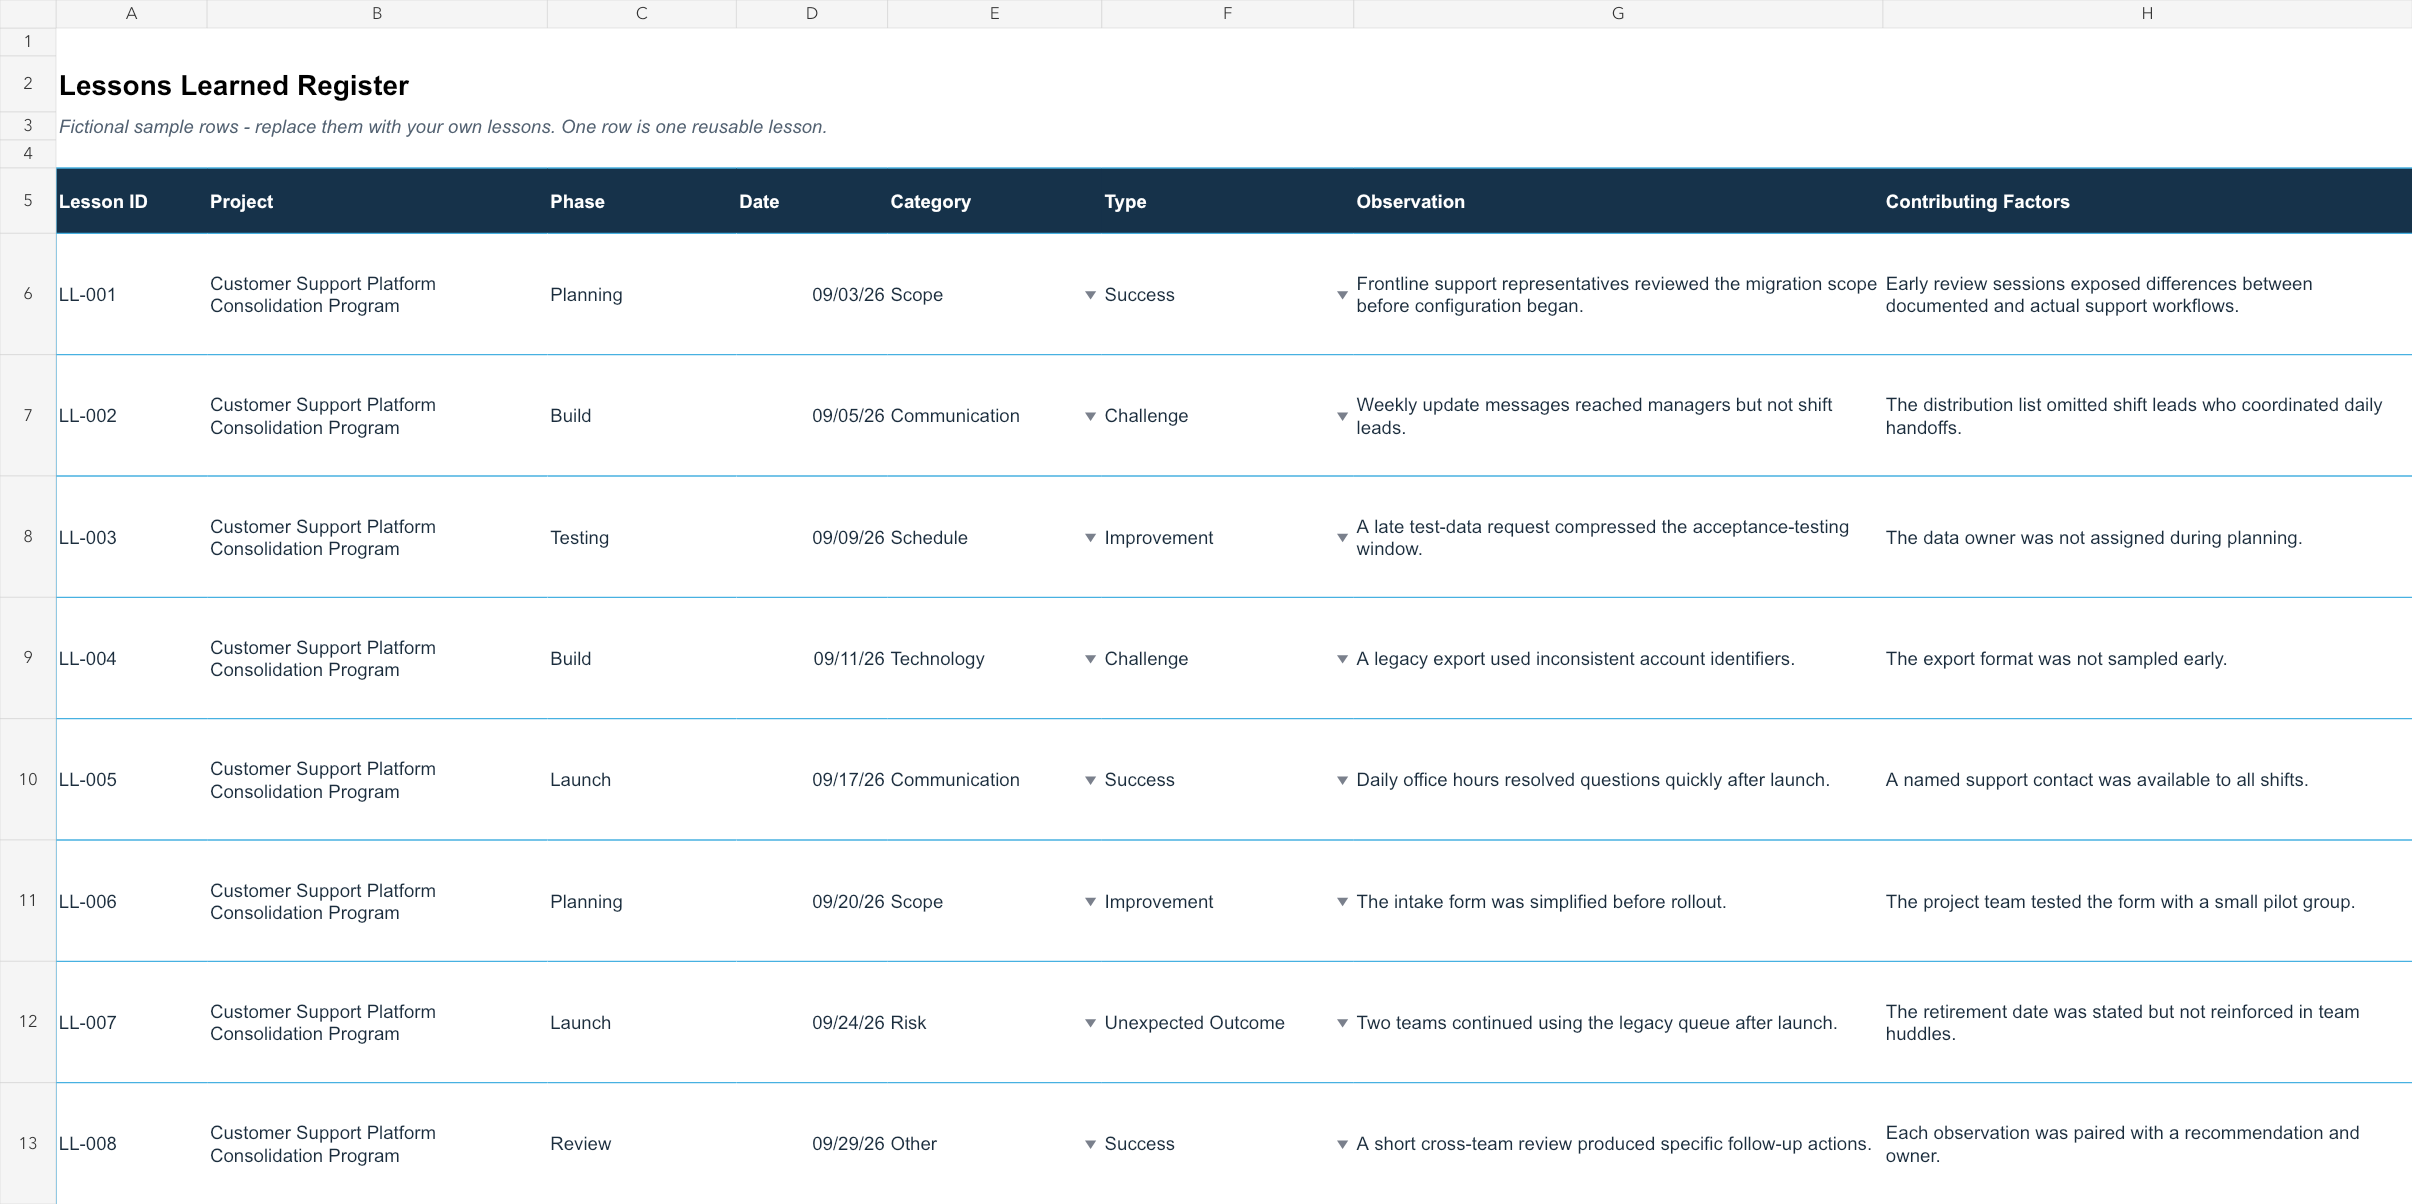Select column A header
Viewport: 2412px width, 1204px height.
131,13
